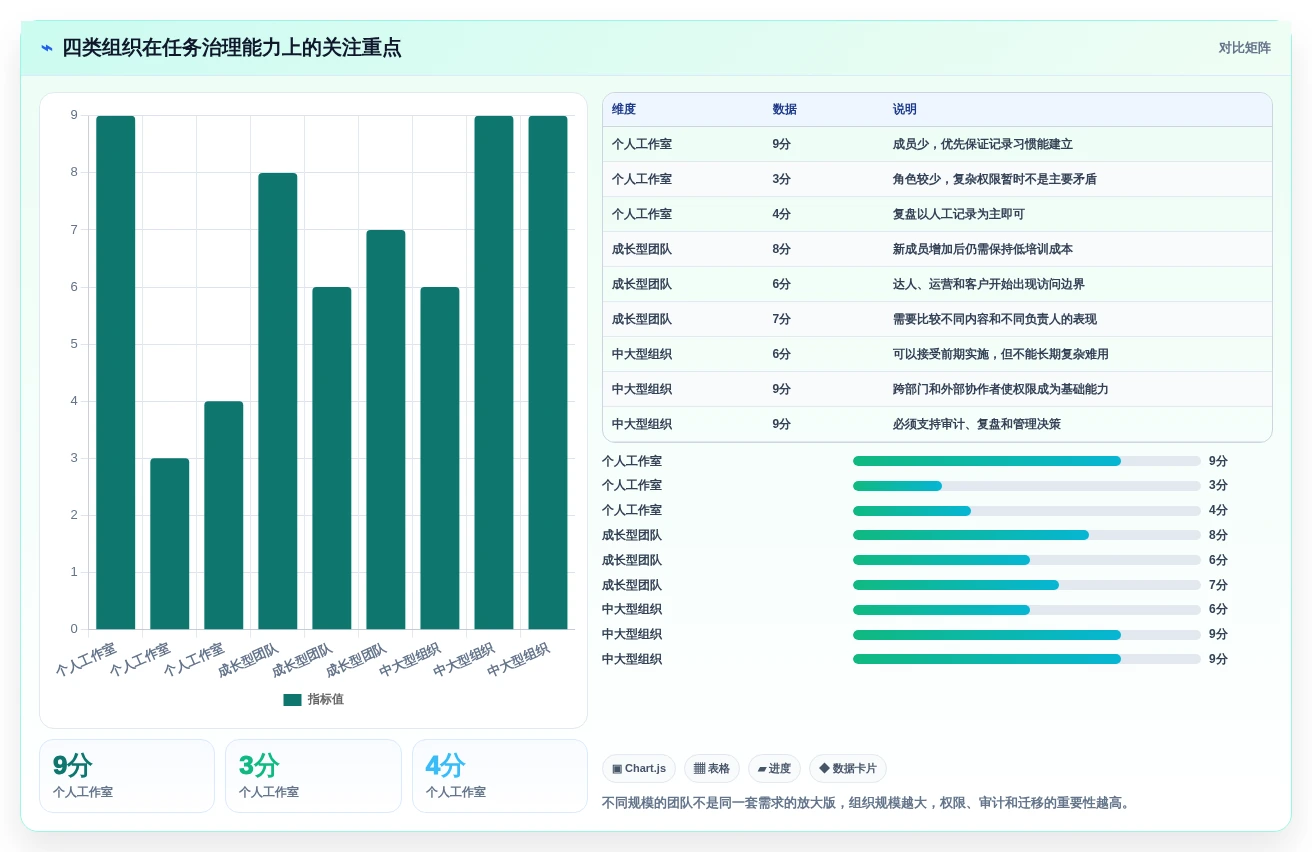The height and width of the screenshot is (852, 1312).
Task: Click the 中大型组织 progress bar showing 6分
Action: (x=1027, y=610)
